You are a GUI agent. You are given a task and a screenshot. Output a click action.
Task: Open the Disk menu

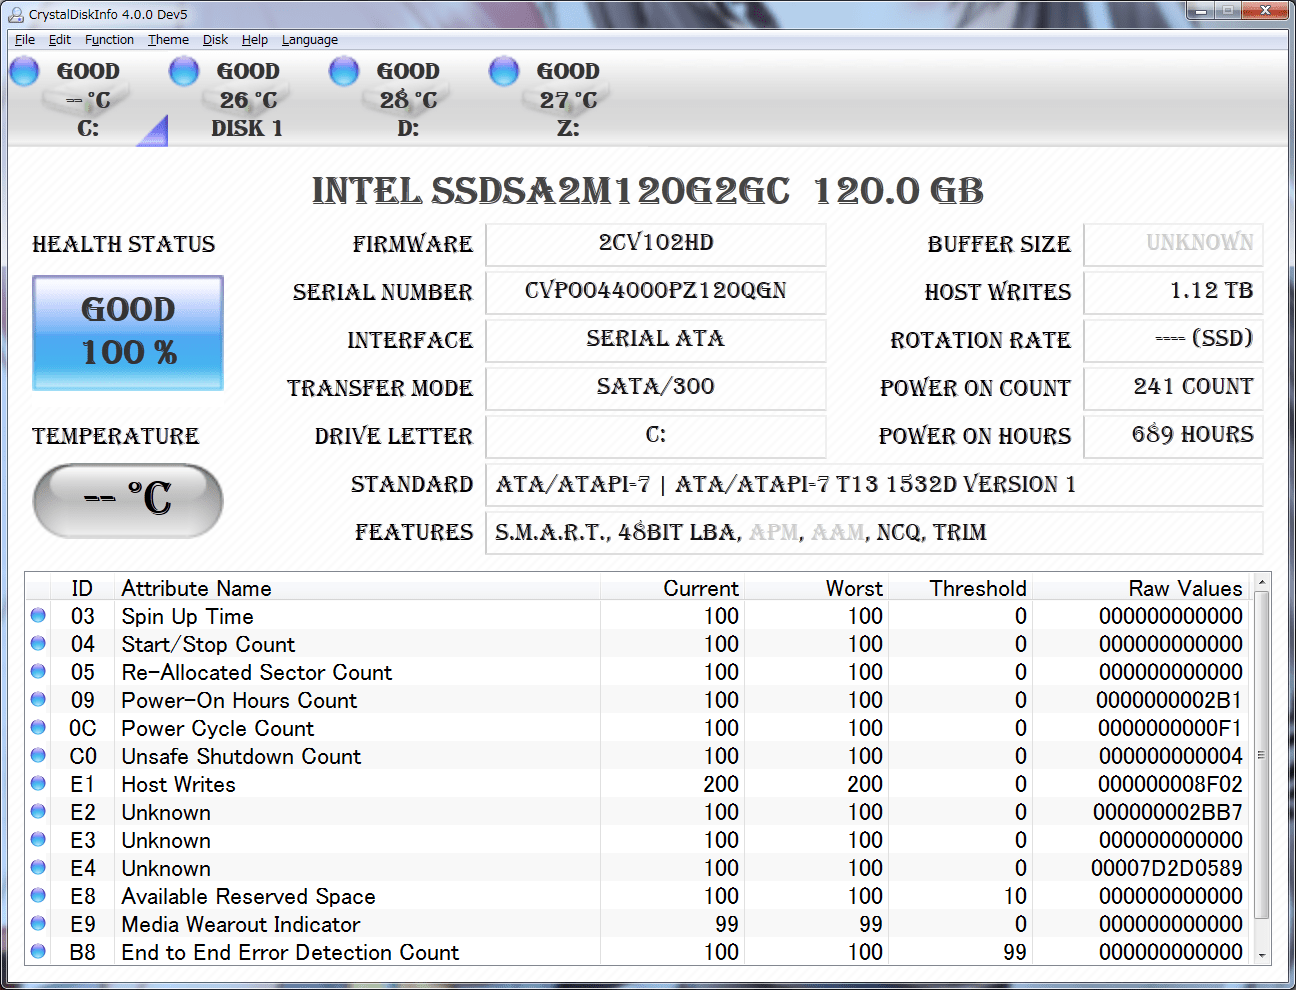tap(215, 40)
